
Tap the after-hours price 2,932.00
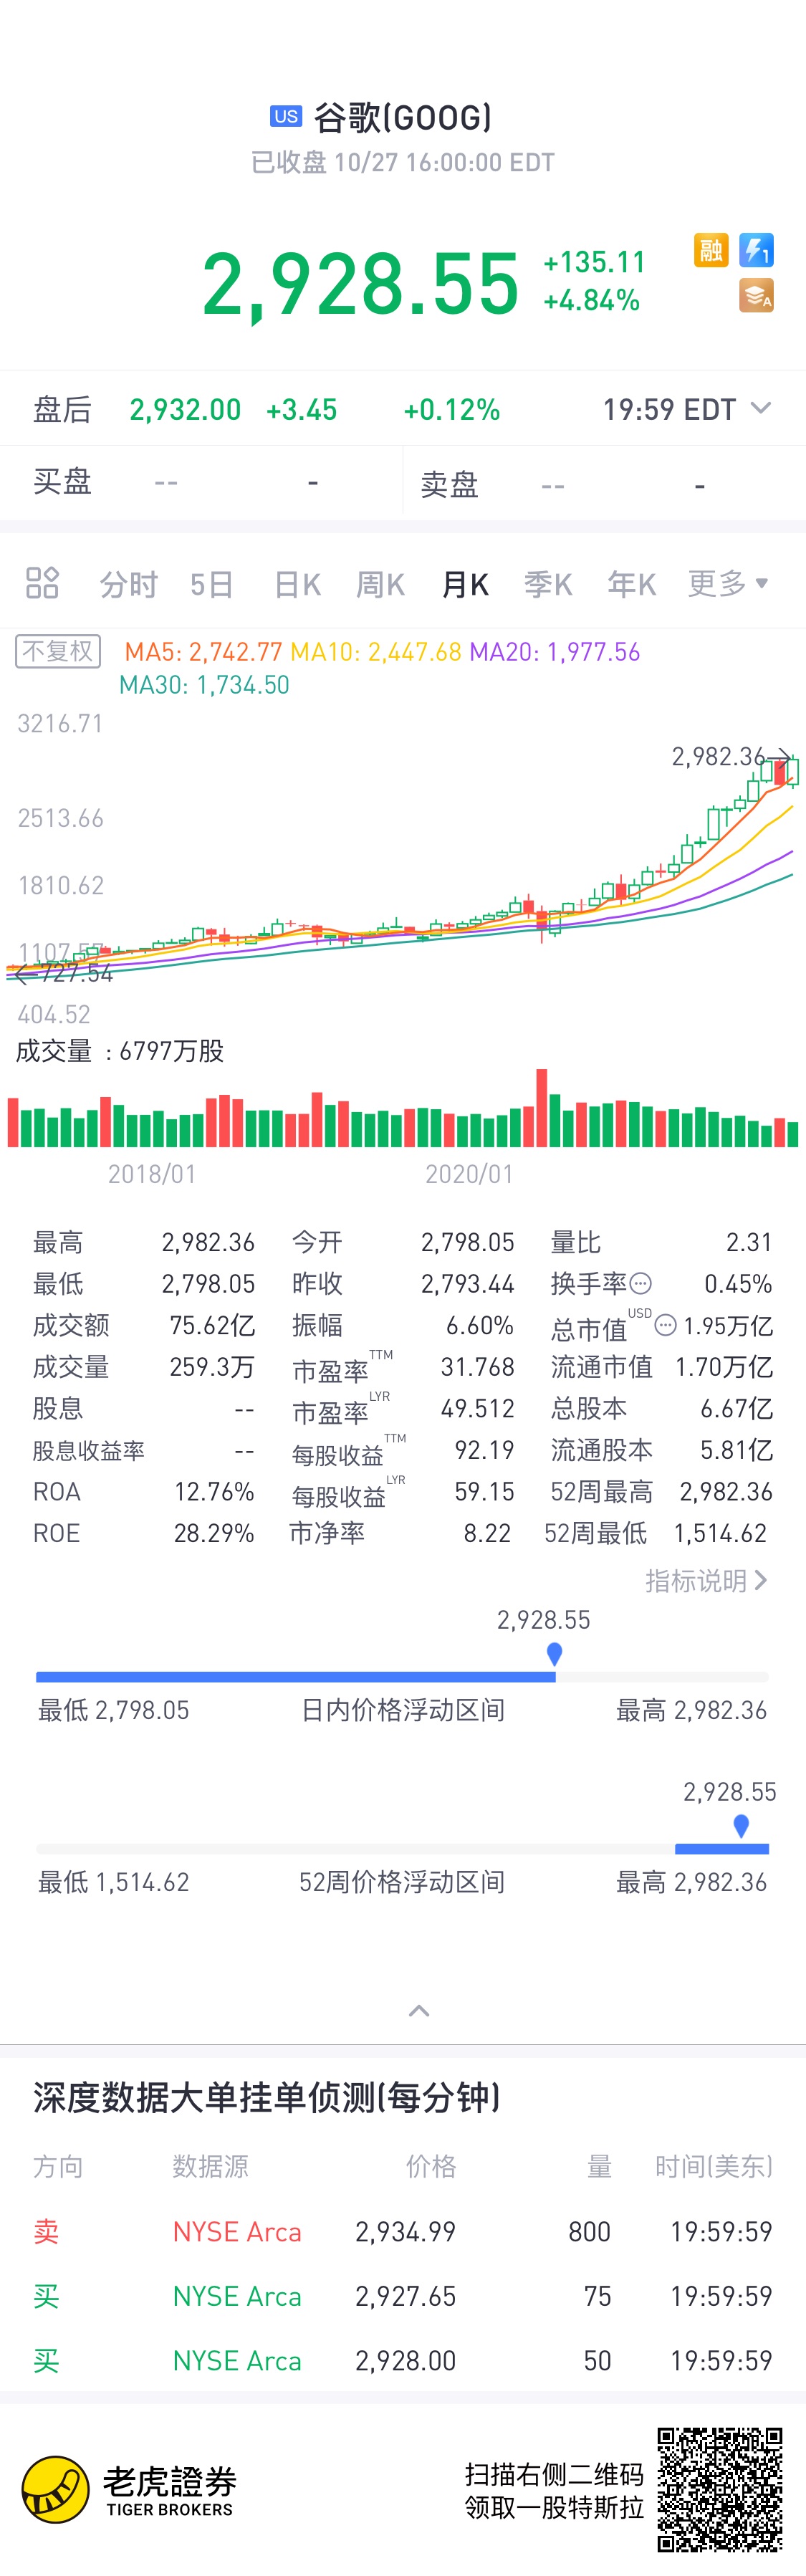click(x=185, y=409)
